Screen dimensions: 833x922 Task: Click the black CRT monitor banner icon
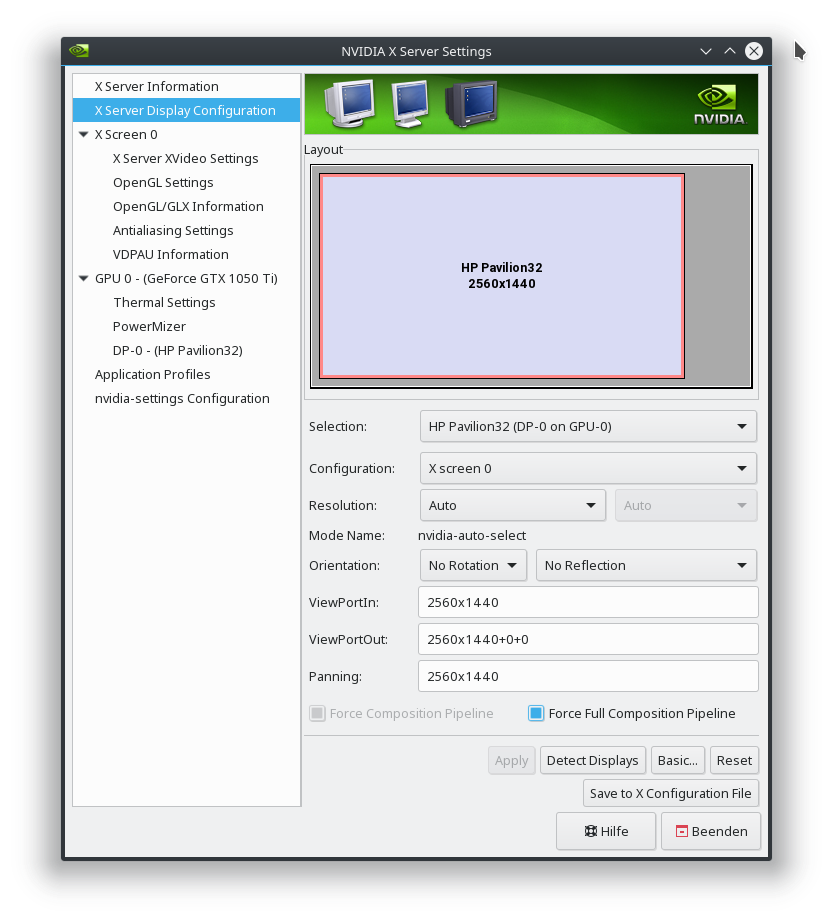pyautogui.click(x=471, y=103)
